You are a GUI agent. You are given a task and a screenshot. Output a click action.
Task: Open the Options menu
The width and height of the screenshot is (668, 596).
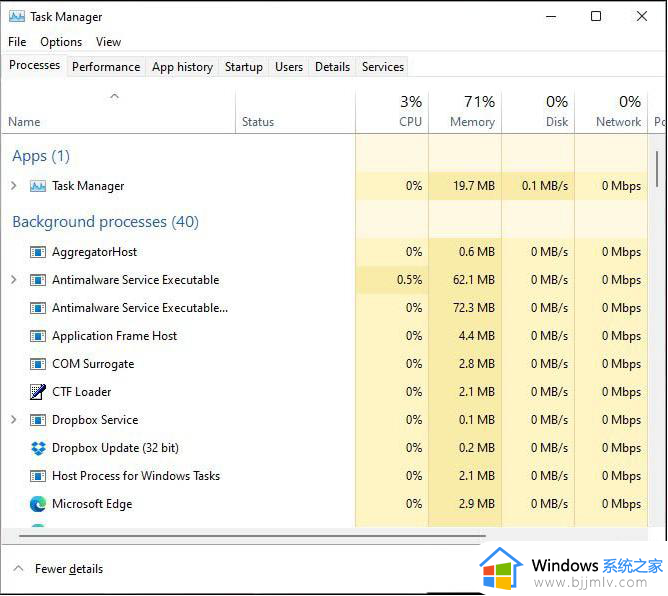point(61,42)
